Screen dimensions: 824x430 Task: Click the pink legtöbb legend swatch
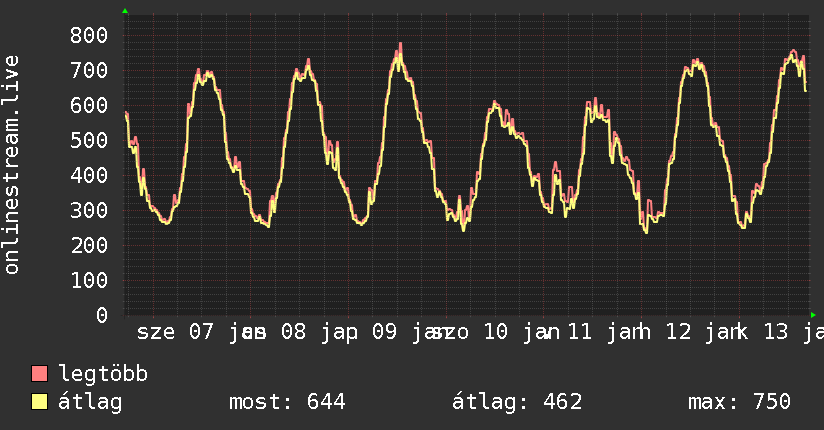click(x=39, y=373)
